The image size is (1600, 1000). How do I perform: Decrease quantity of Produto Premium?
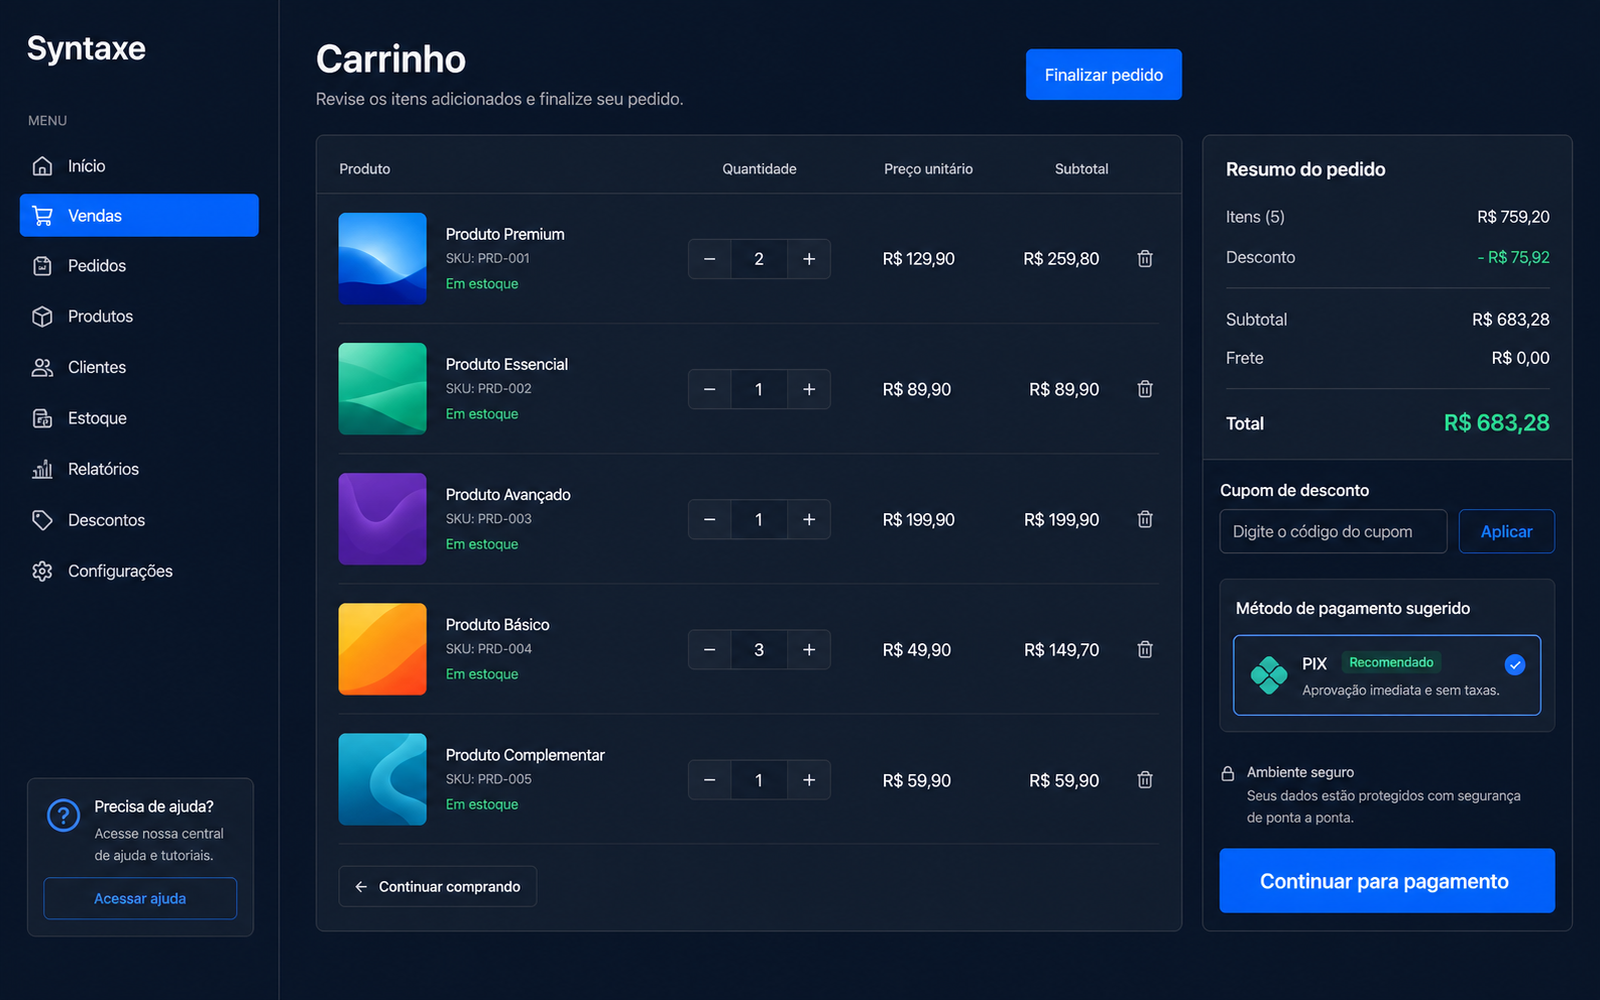pos(710,259)
